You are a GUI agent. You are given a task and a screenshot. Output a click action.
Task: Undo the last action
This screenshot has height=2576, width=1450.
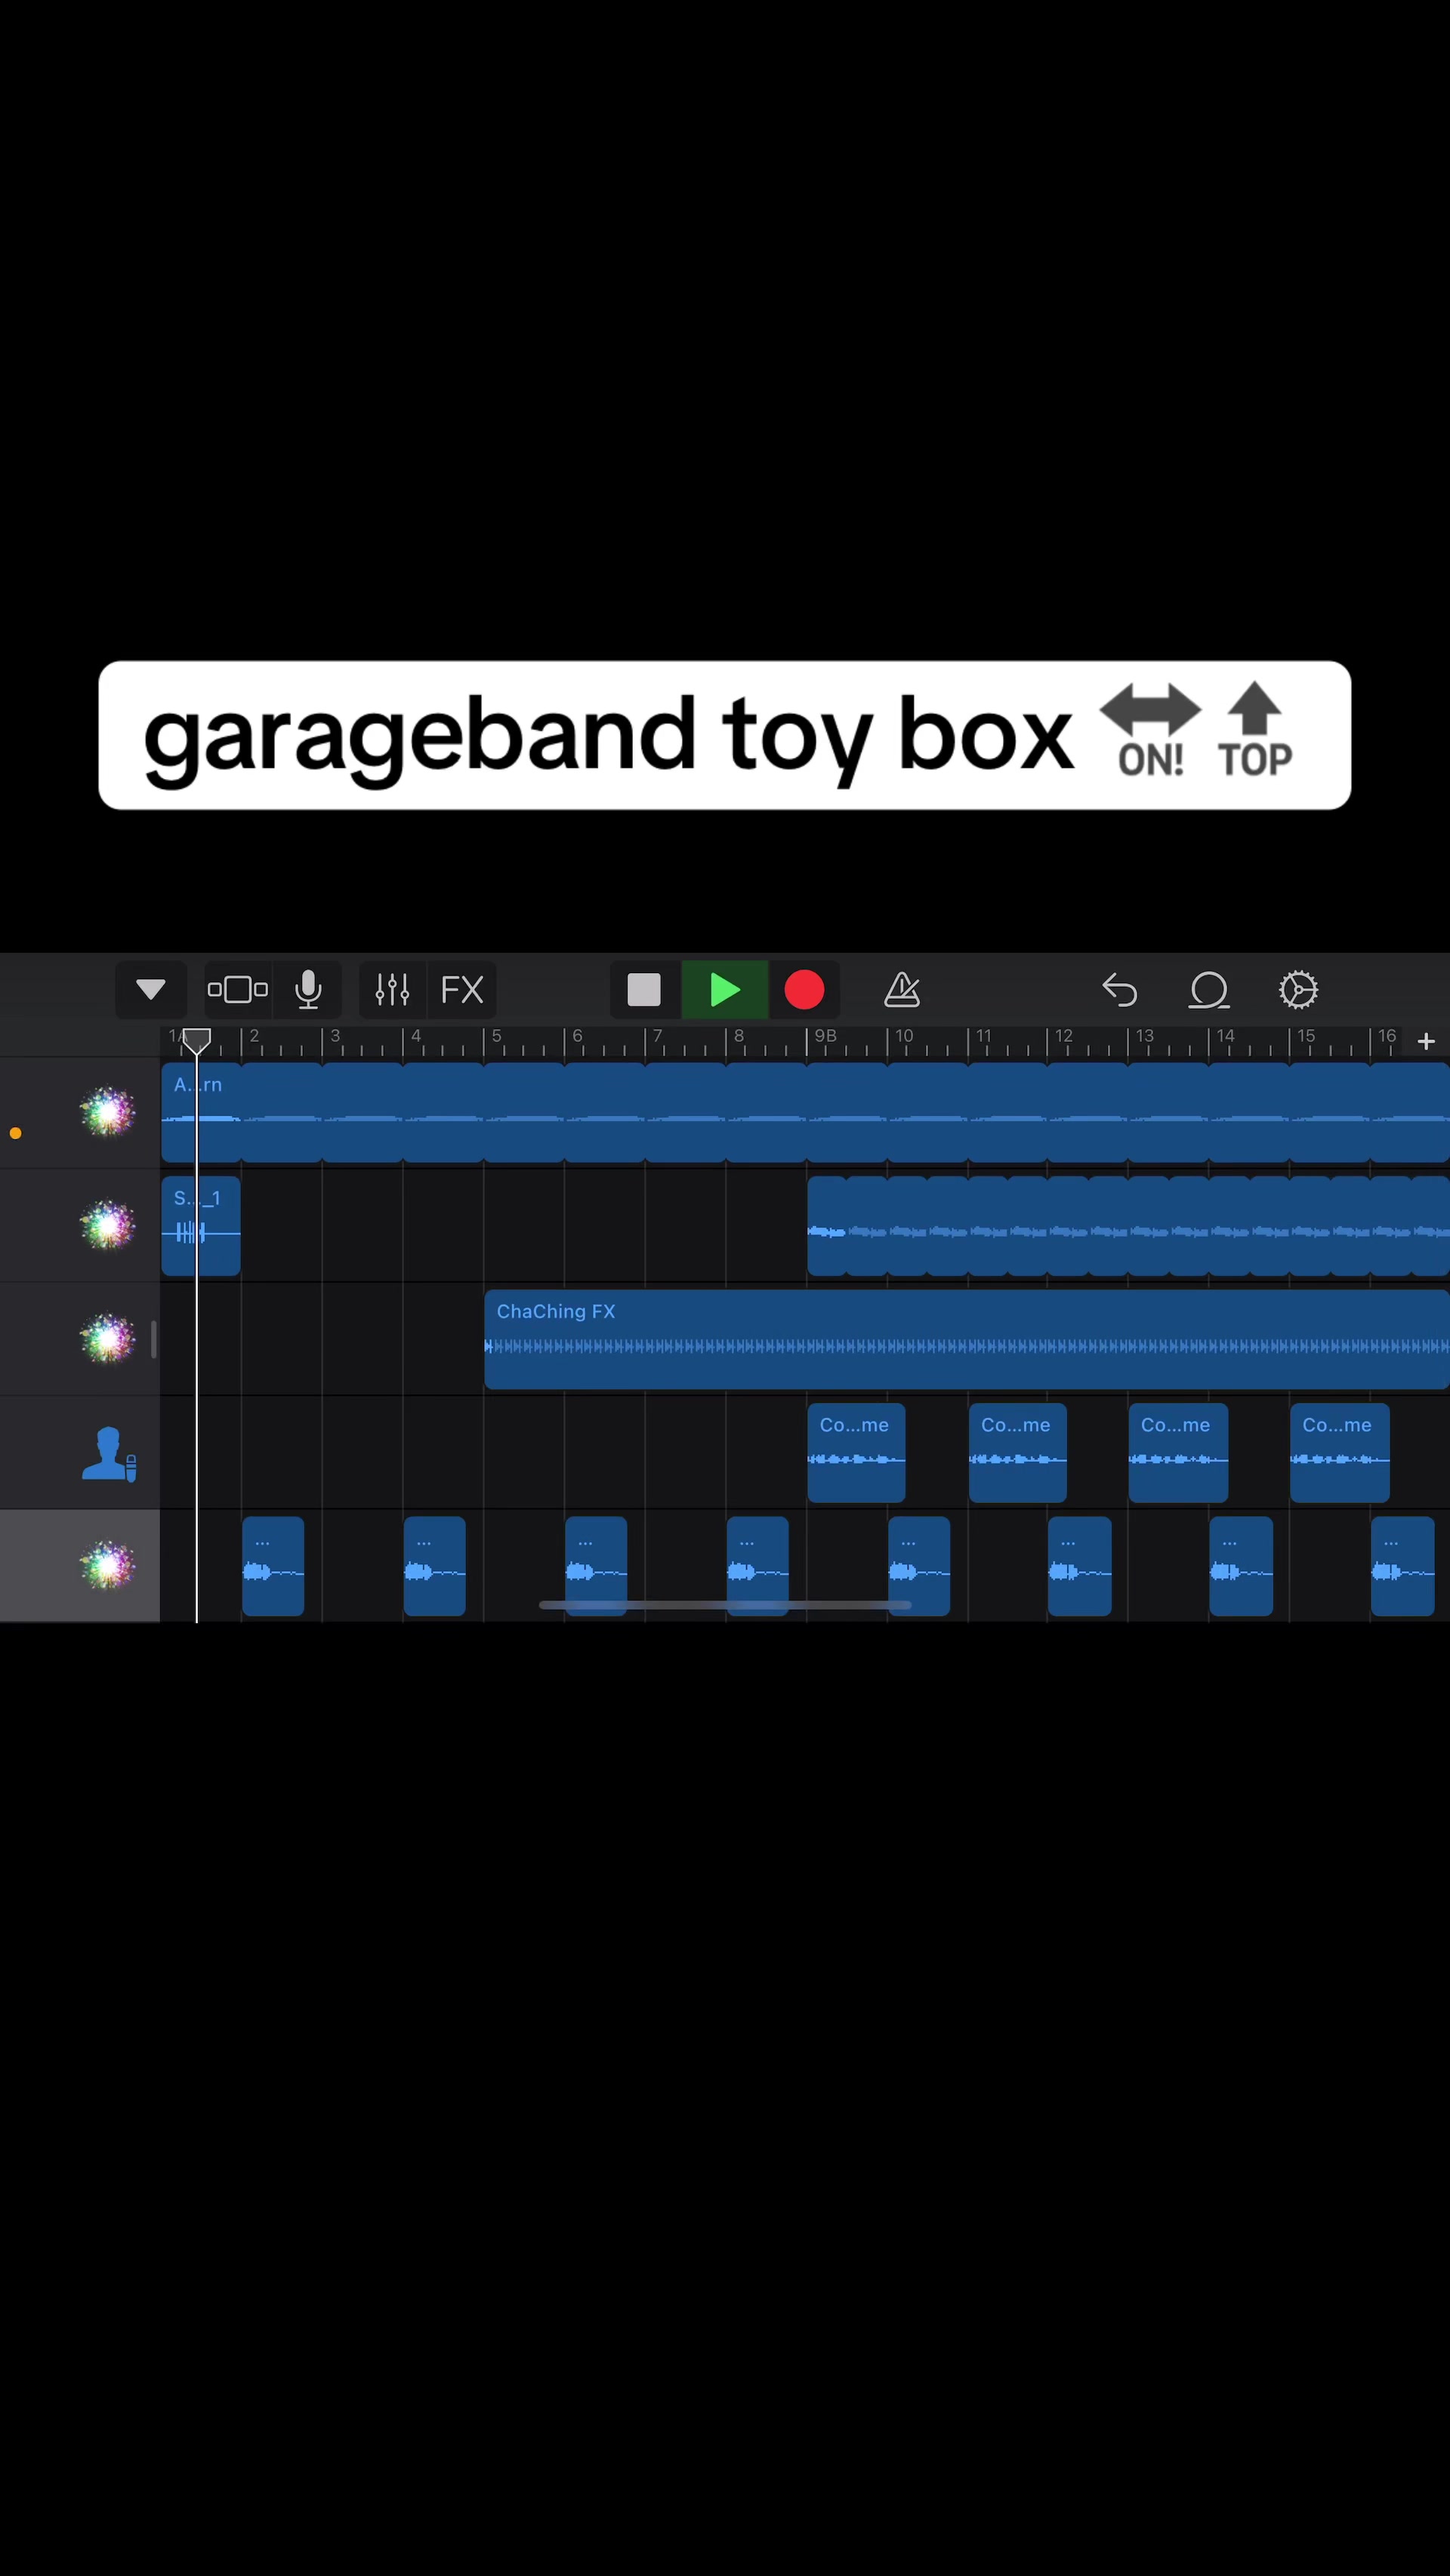click(1120, 990)
